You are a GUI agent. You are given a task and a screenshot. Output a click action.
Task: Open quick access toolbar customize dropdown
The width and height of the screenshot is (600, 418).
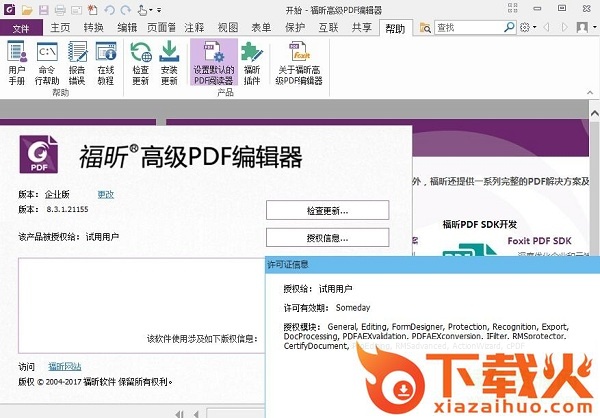coord(159,10)
